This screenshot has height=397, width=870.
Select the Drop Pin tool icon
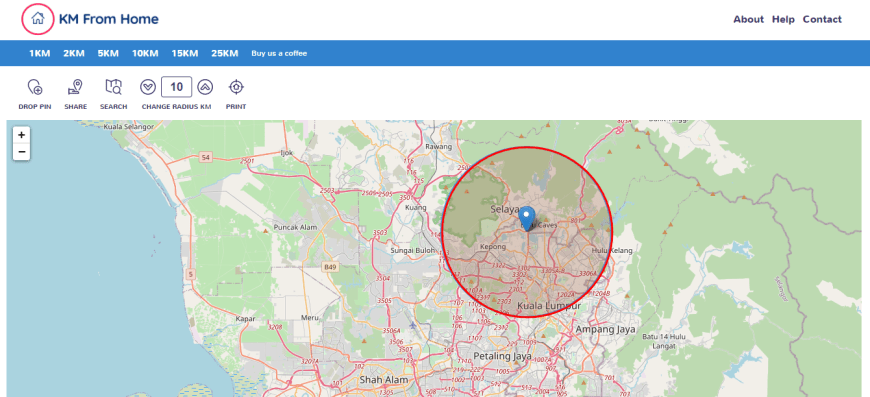[x=34, y=87]
